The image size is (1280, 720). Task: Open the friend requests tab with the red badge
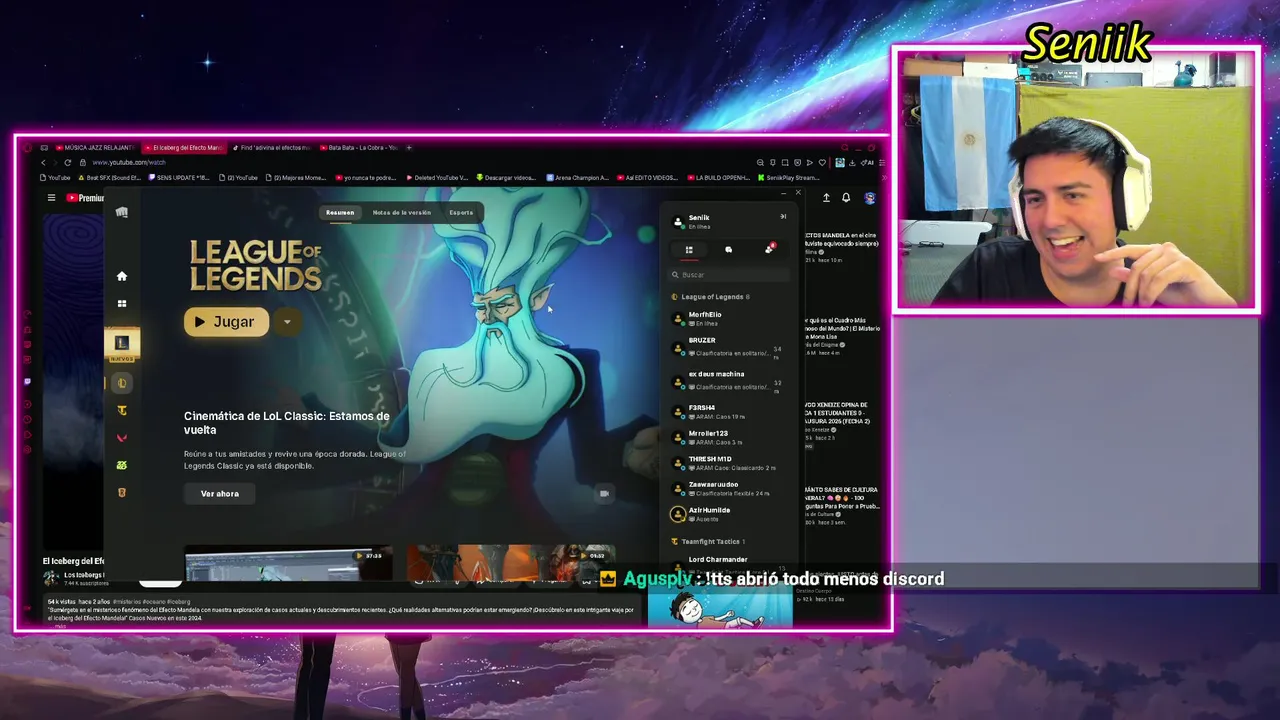point(769,249)
